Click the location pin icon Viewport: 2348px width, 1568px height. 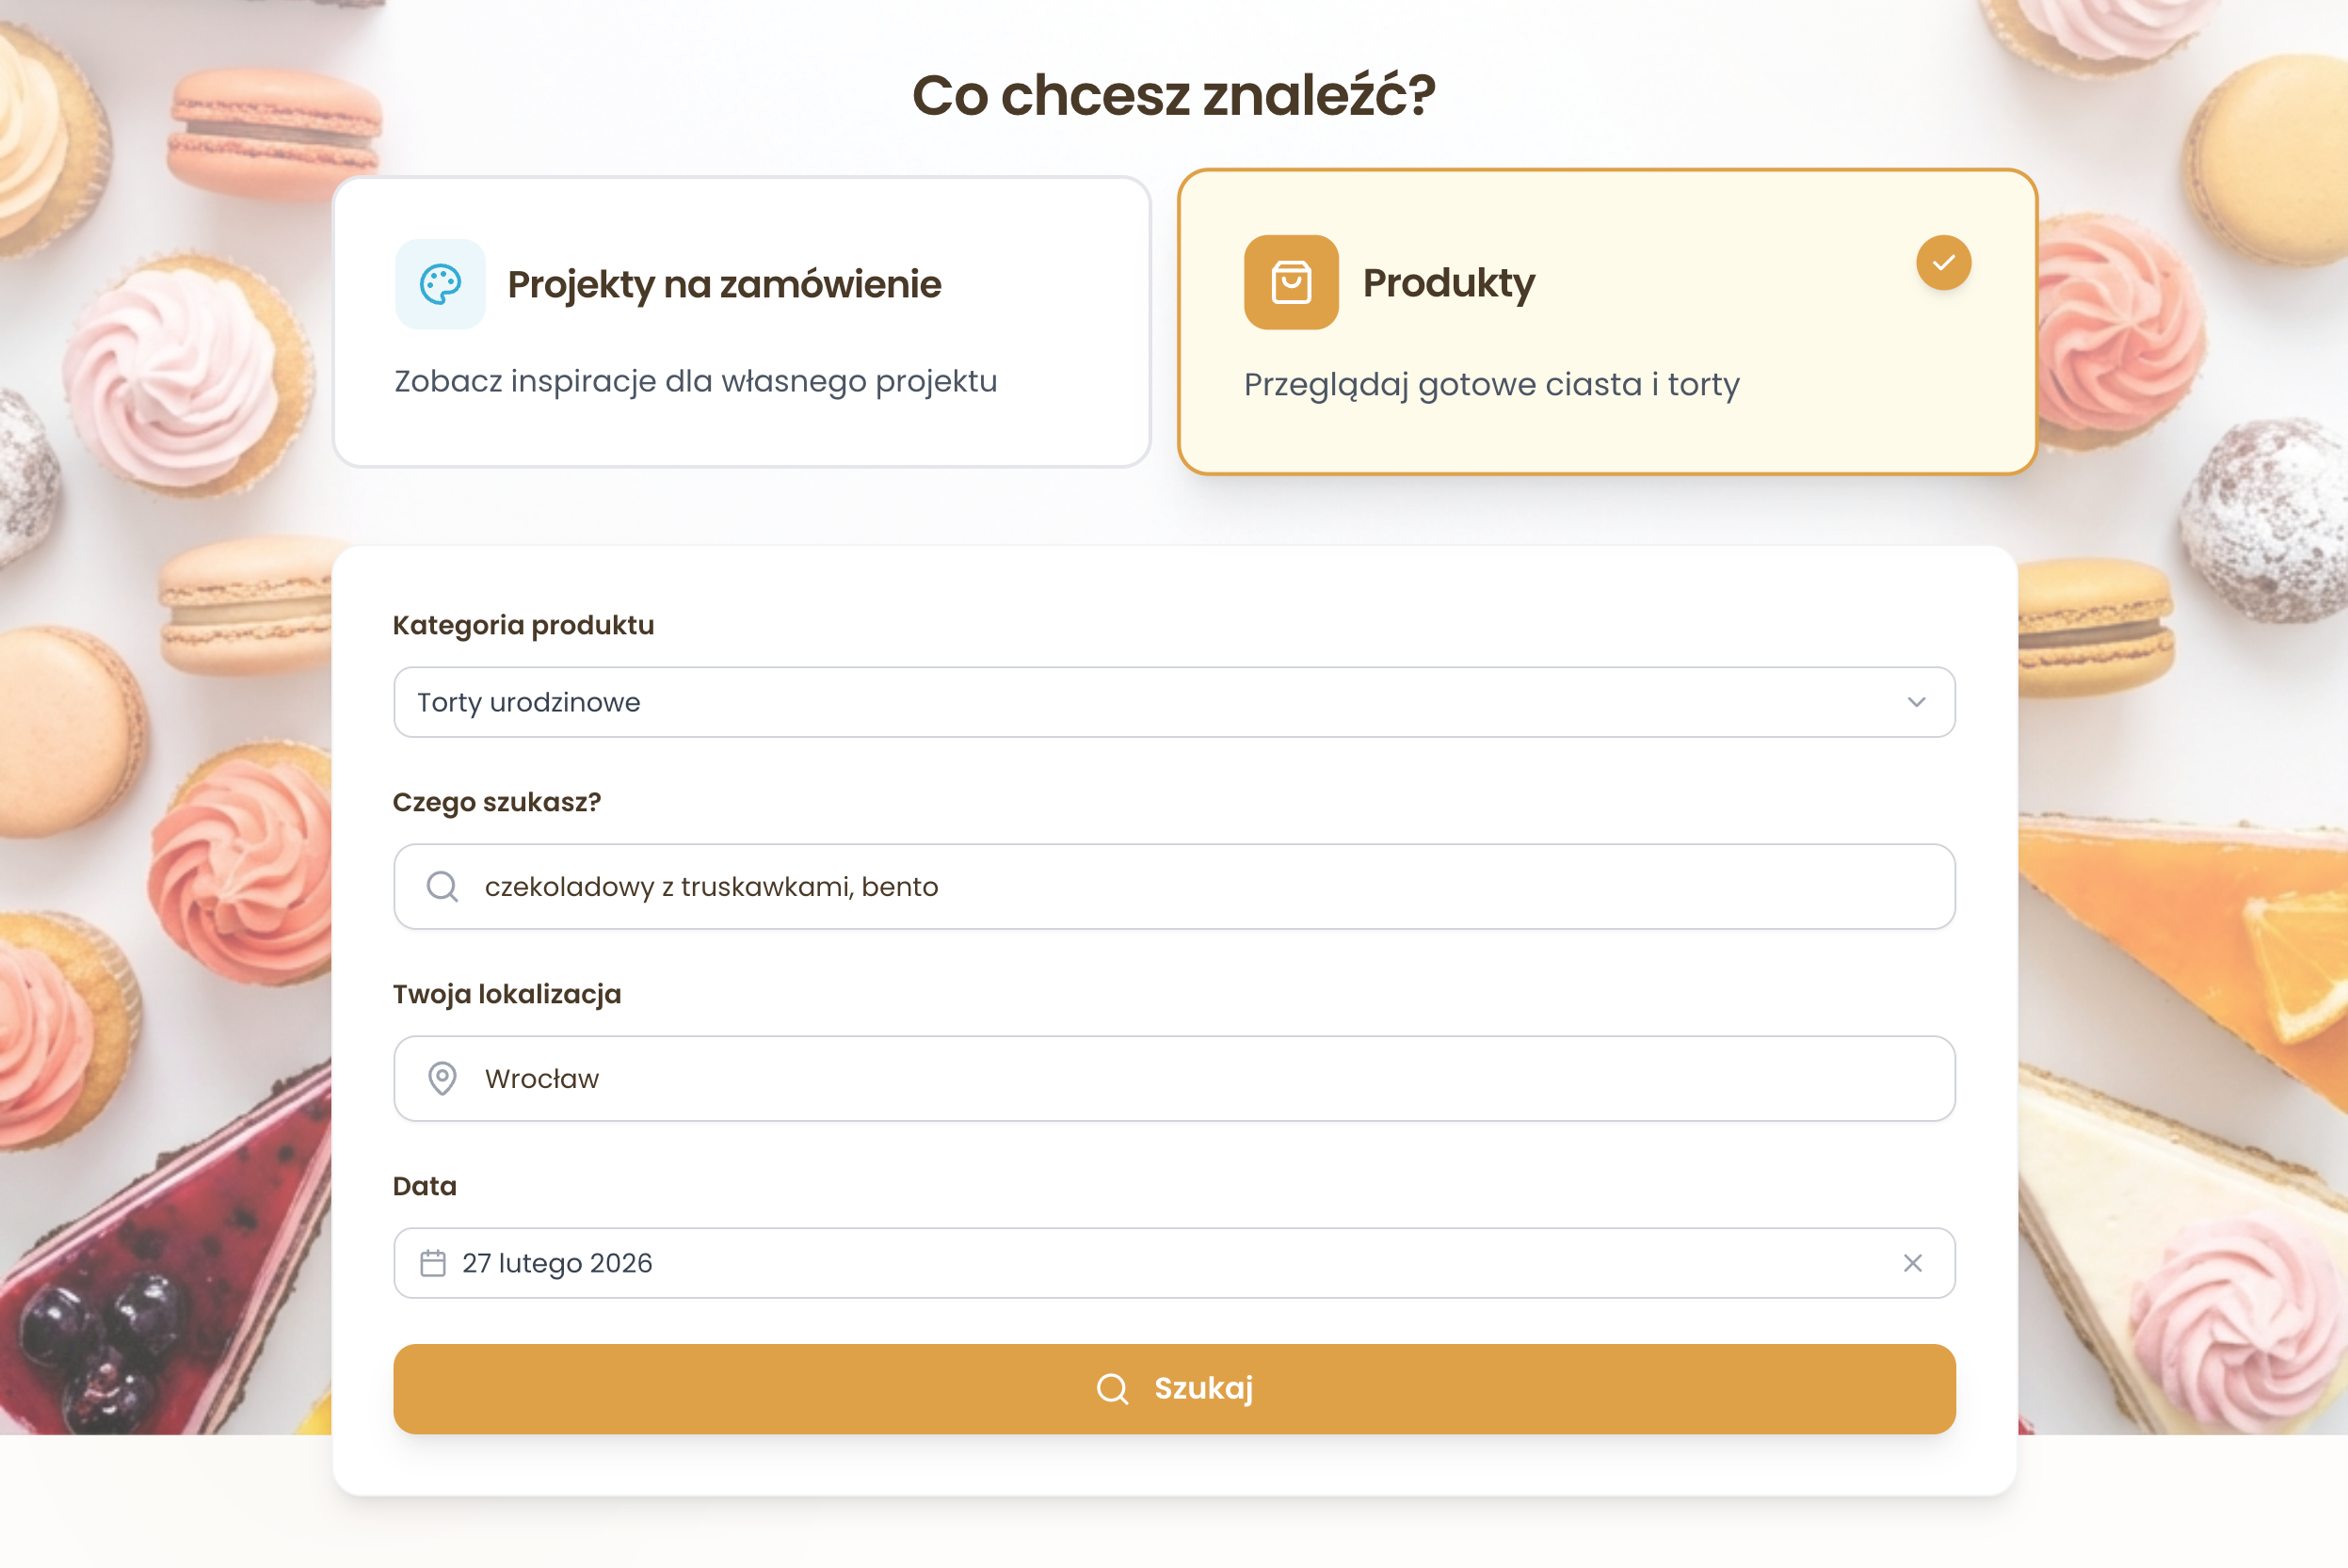[442, 1078]
